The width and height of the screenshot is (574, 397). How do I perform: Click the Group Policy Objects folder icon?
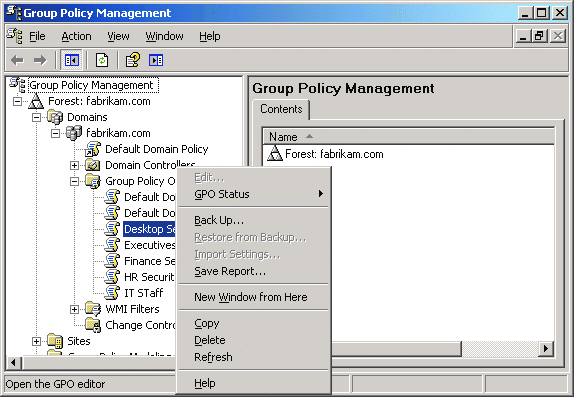click(x=93, y=181)
